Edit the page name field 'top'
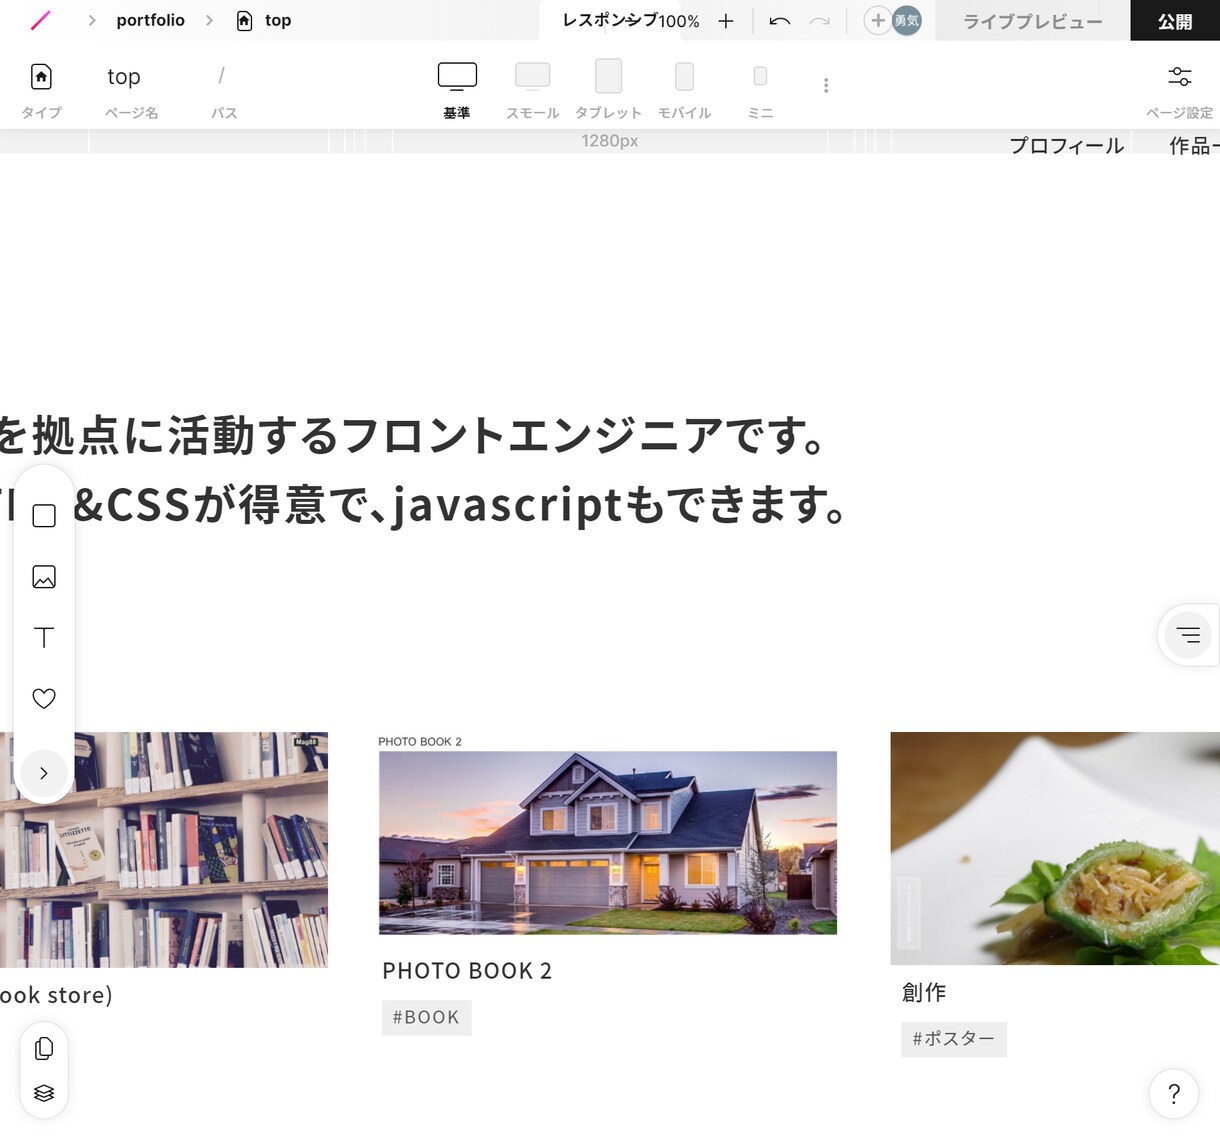Image resolution: width=1220 pixels, height=1140 pixels. 124,77
